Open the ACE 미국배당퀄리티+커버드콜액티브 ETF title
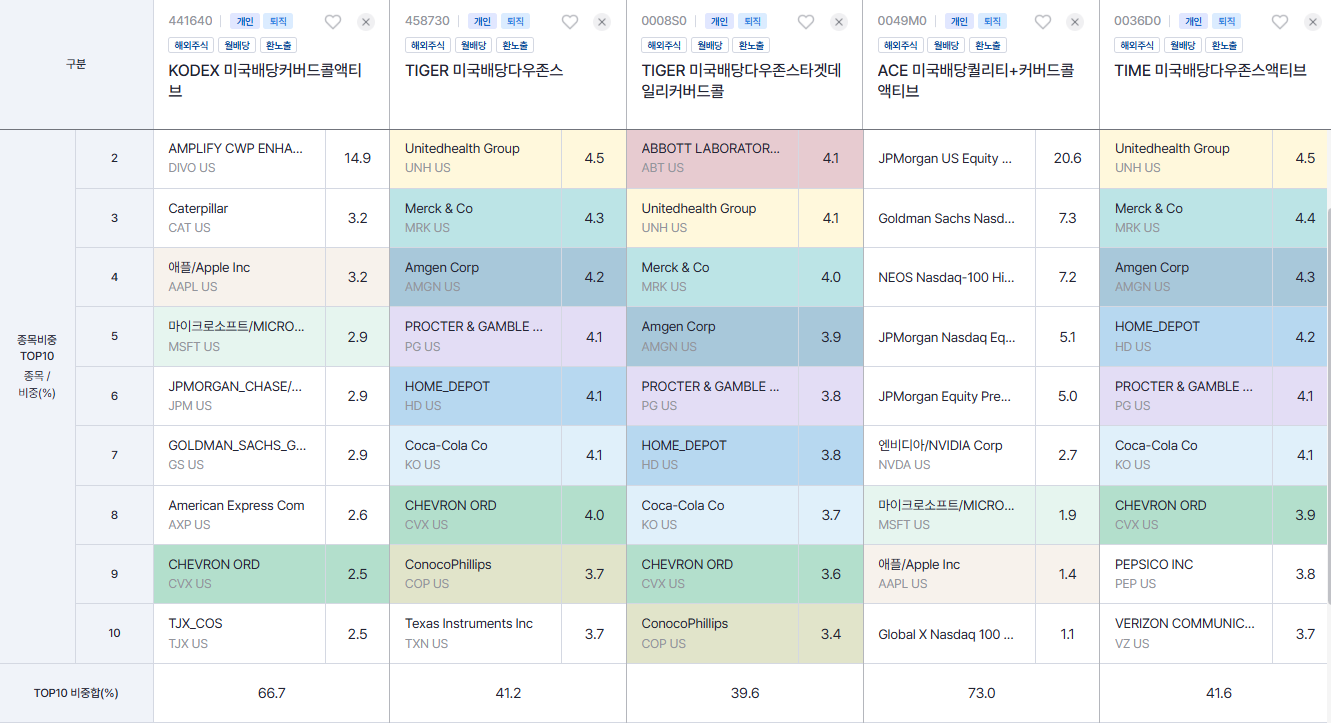This screenshot has height=723, width=1331. pyautogui.click(x=976, y=80)
